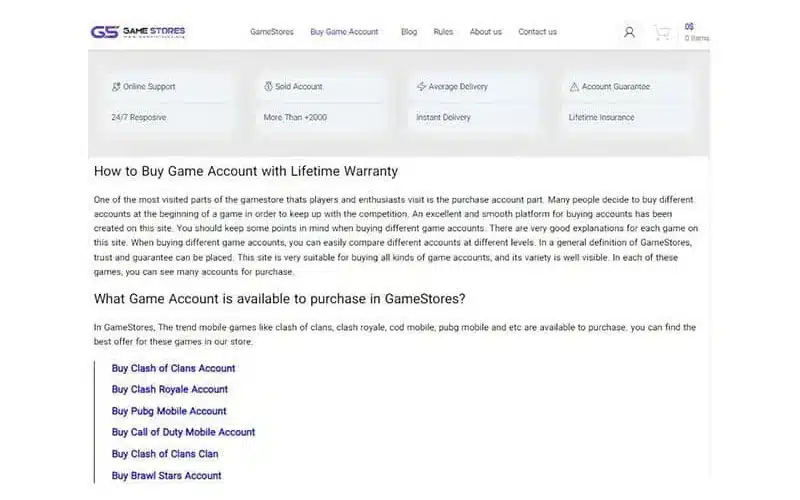Go to the Blog page
800x500 pixels.
tap(409, 32)
